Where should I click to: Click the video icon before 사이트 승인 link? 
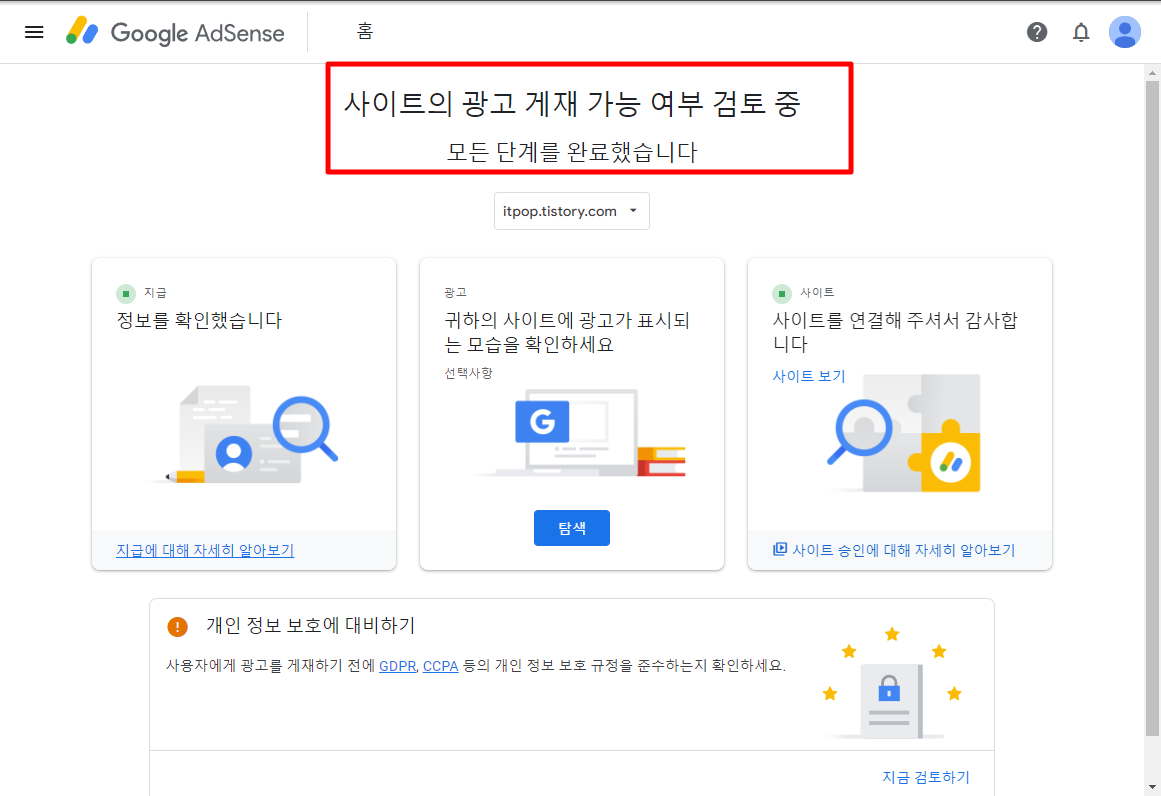[x=780, y=549]
